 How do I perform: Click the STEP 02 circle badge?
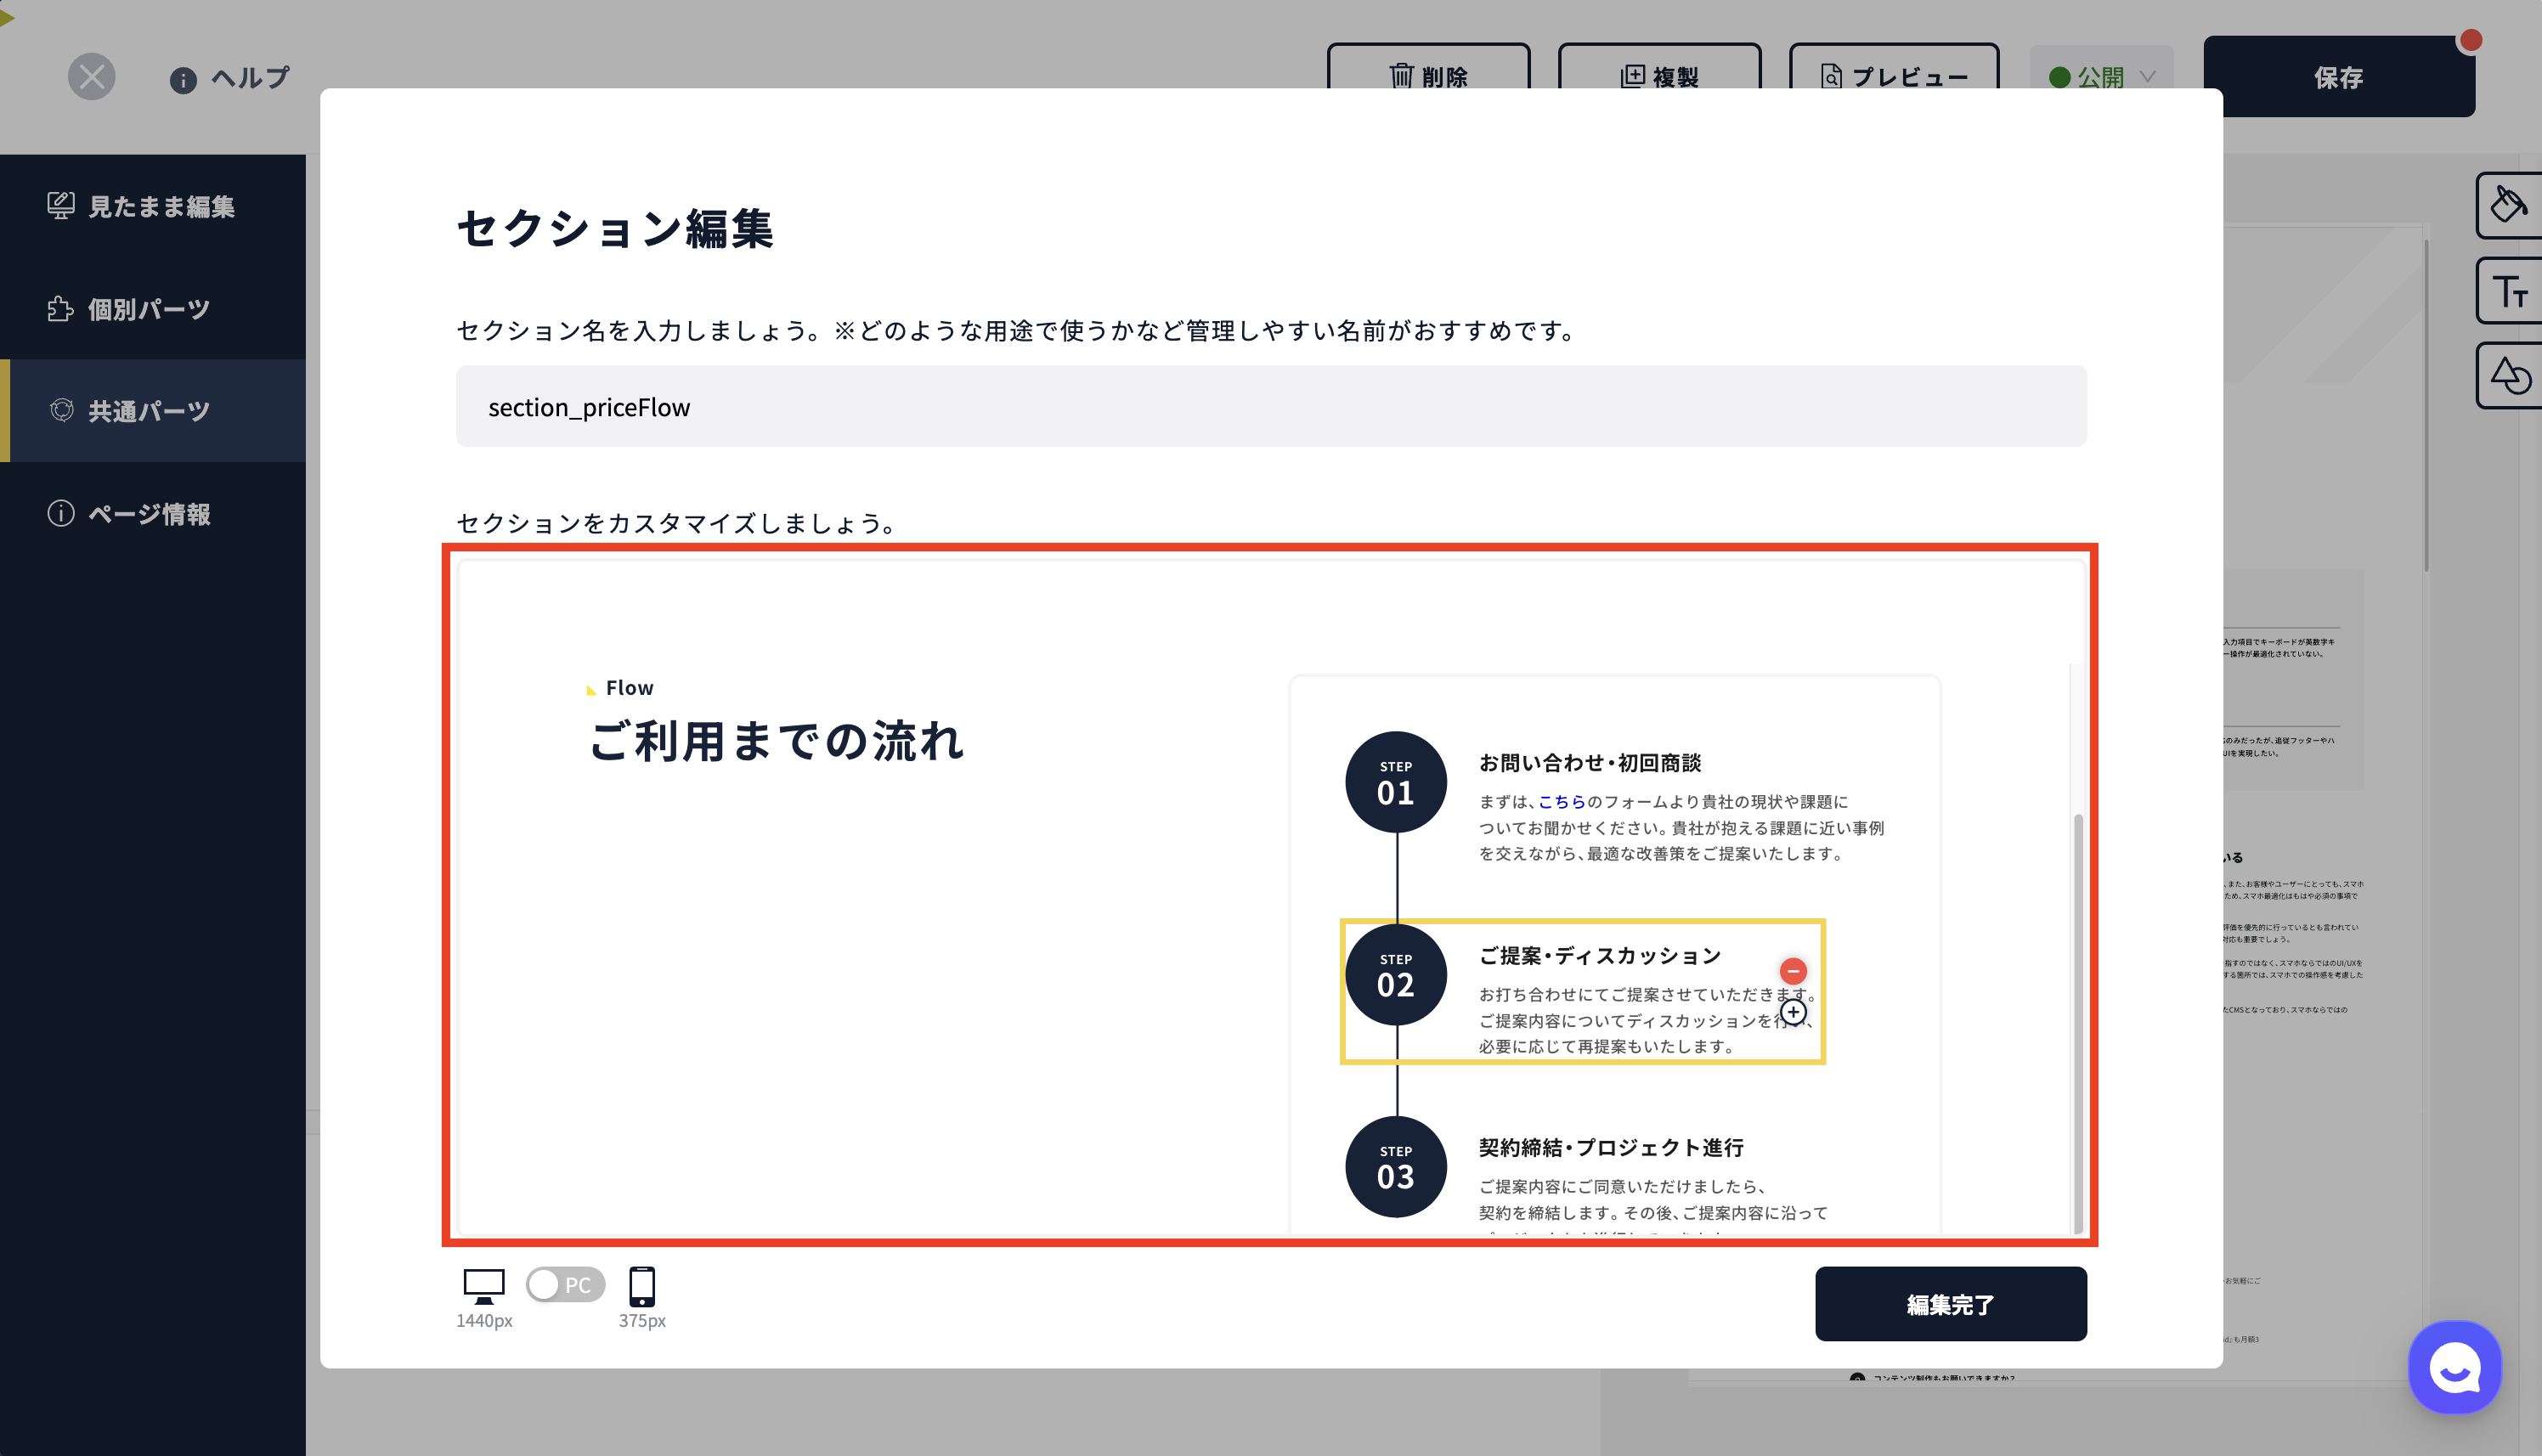(x=1396, y=975)
